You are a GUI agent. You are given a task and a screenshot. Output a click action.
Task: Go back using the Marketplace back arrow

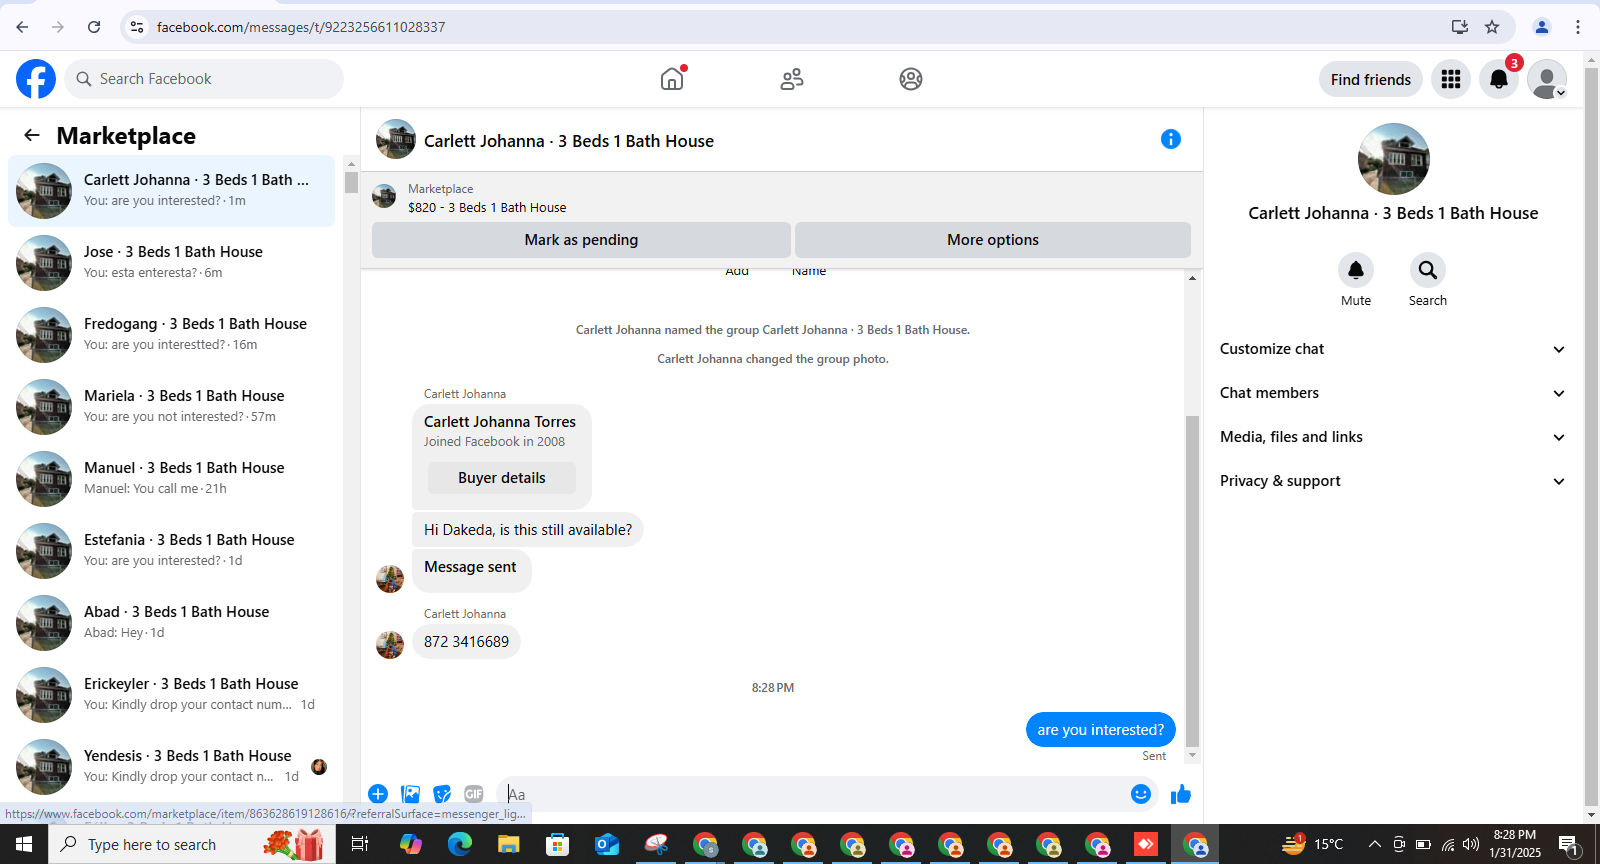[32, 135]
